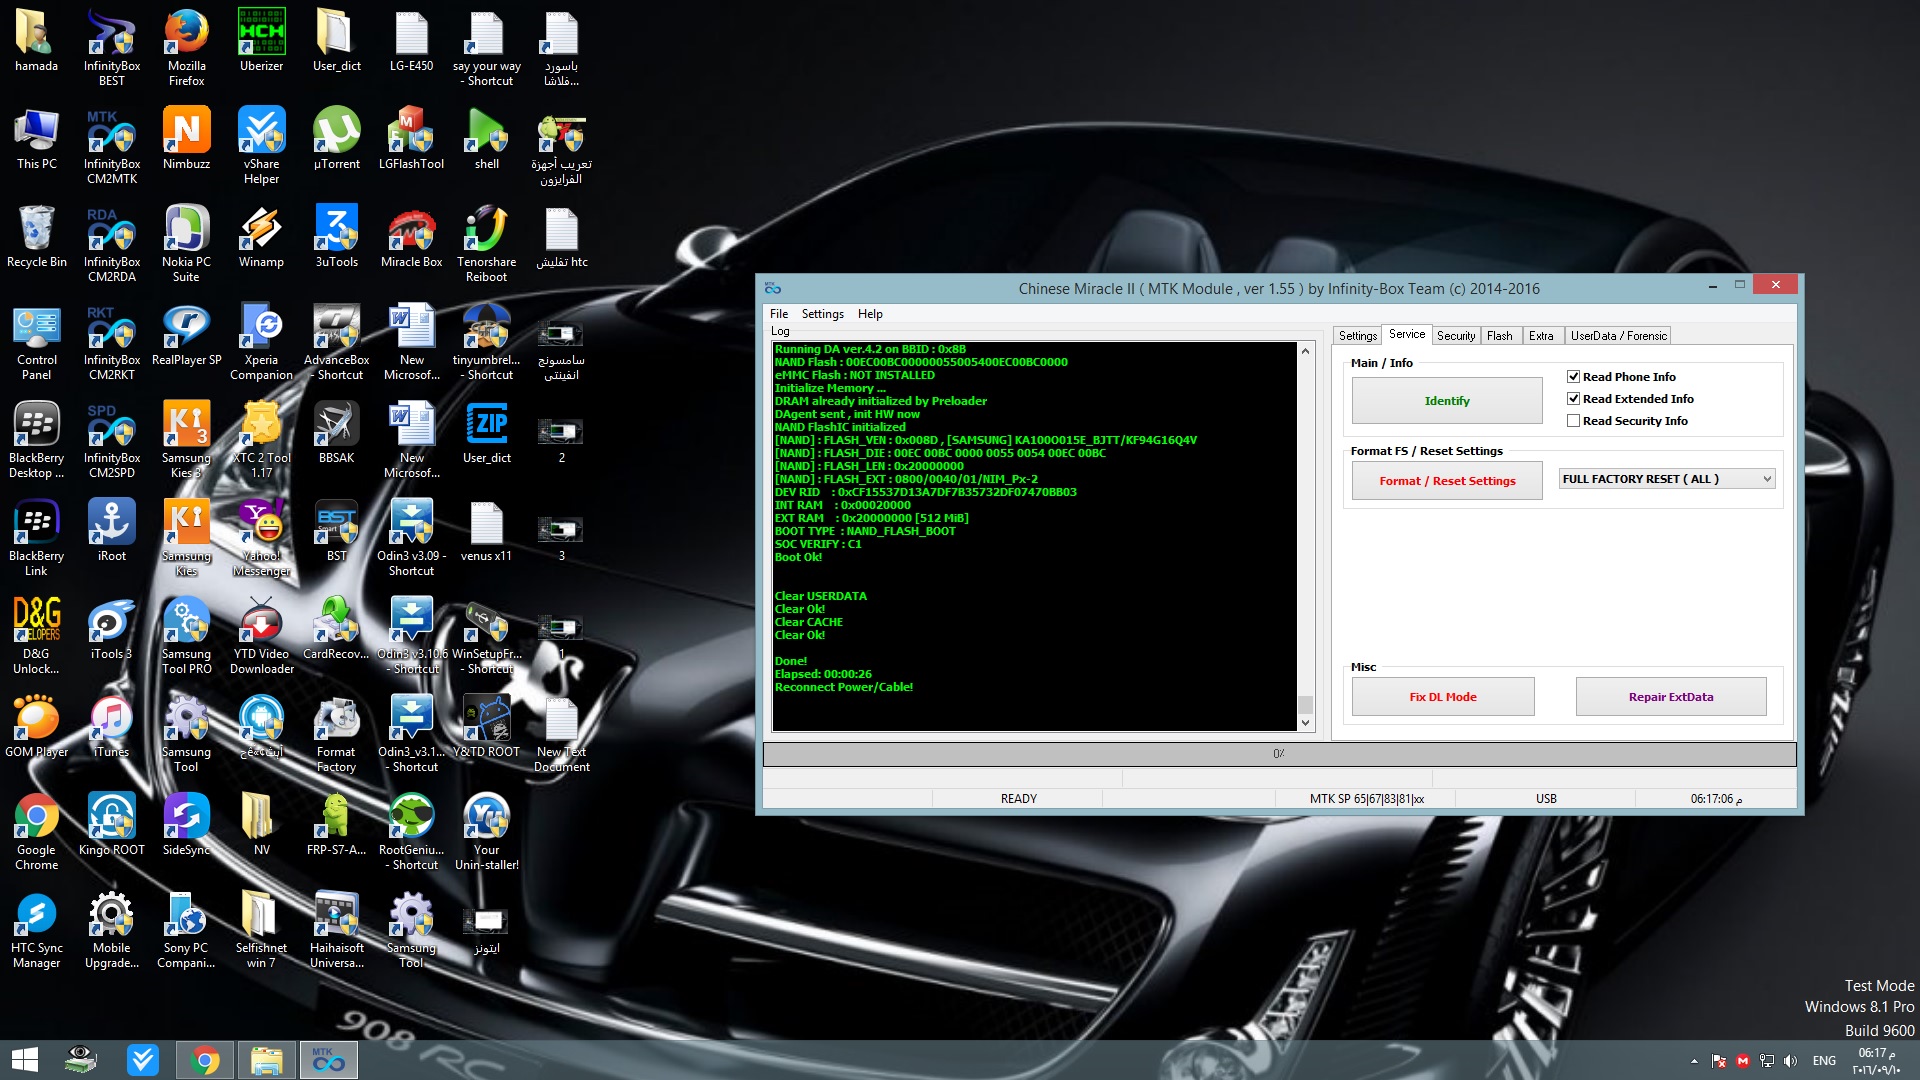The width and height of the screenshot is (1920, 1080).
Task: Open GOM Player desktop icon
Action: pyautogui.click(x=36, y=726)
